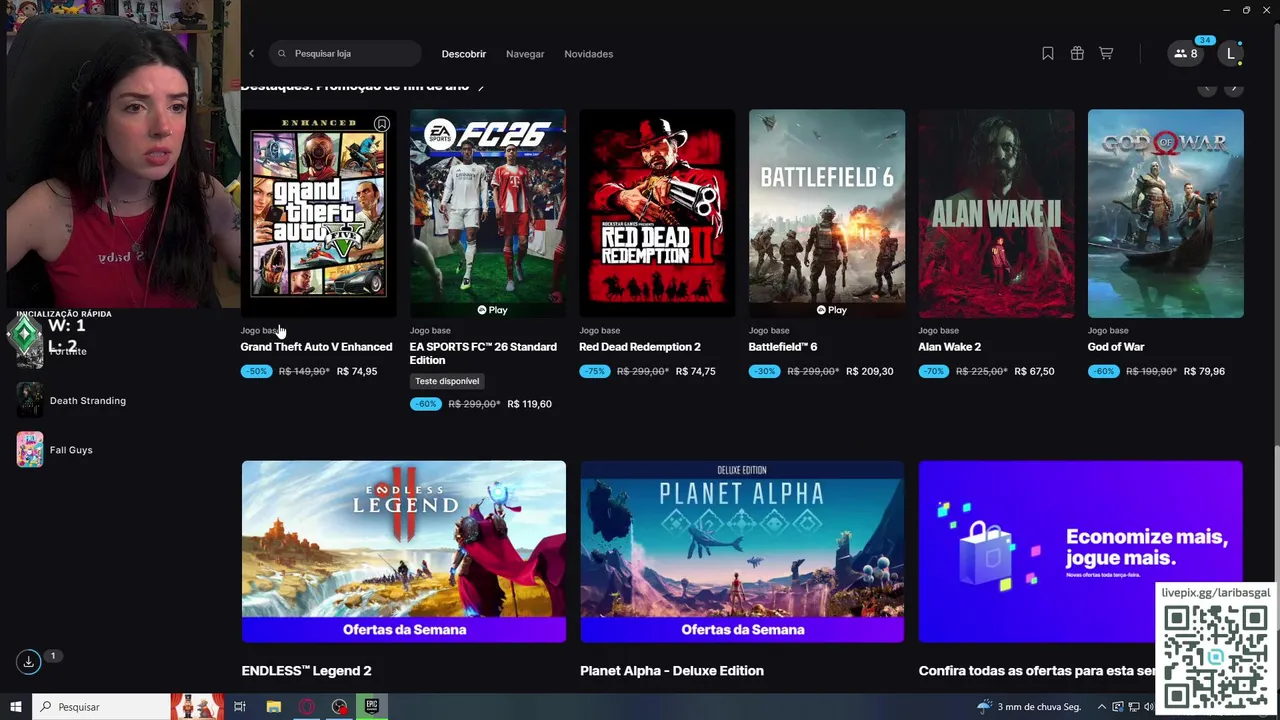Open the Red Dead Redemption 2 title
The height and width of the screenshot is (720, 1280).
pyautogui.click(x=640, y=347)
